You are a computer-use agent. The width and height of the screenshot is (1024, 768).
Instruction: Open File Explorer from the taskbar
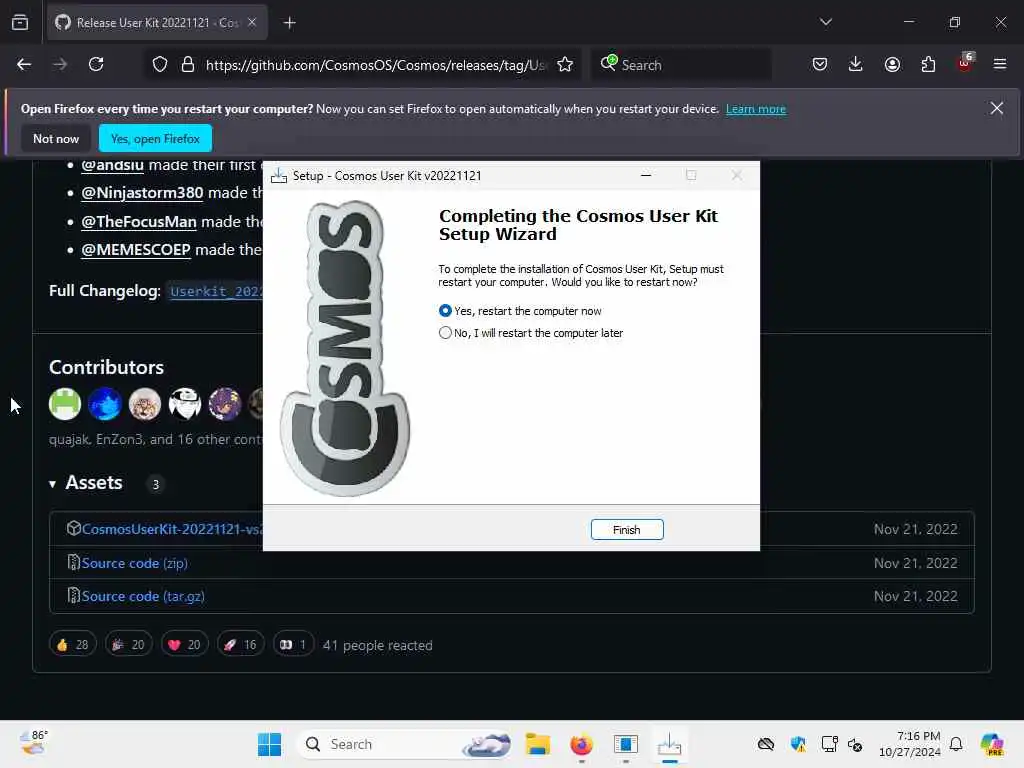537,744
